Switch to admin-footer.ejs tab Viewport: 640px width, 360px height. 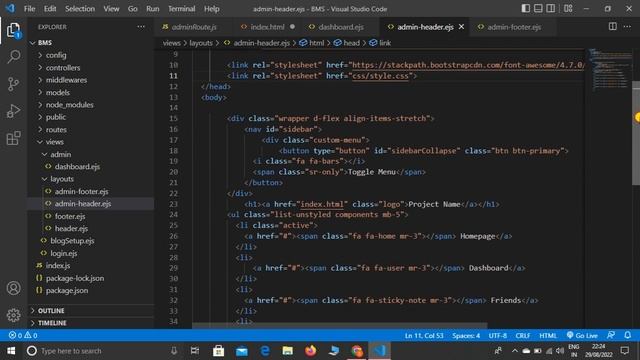pos(514,27)
